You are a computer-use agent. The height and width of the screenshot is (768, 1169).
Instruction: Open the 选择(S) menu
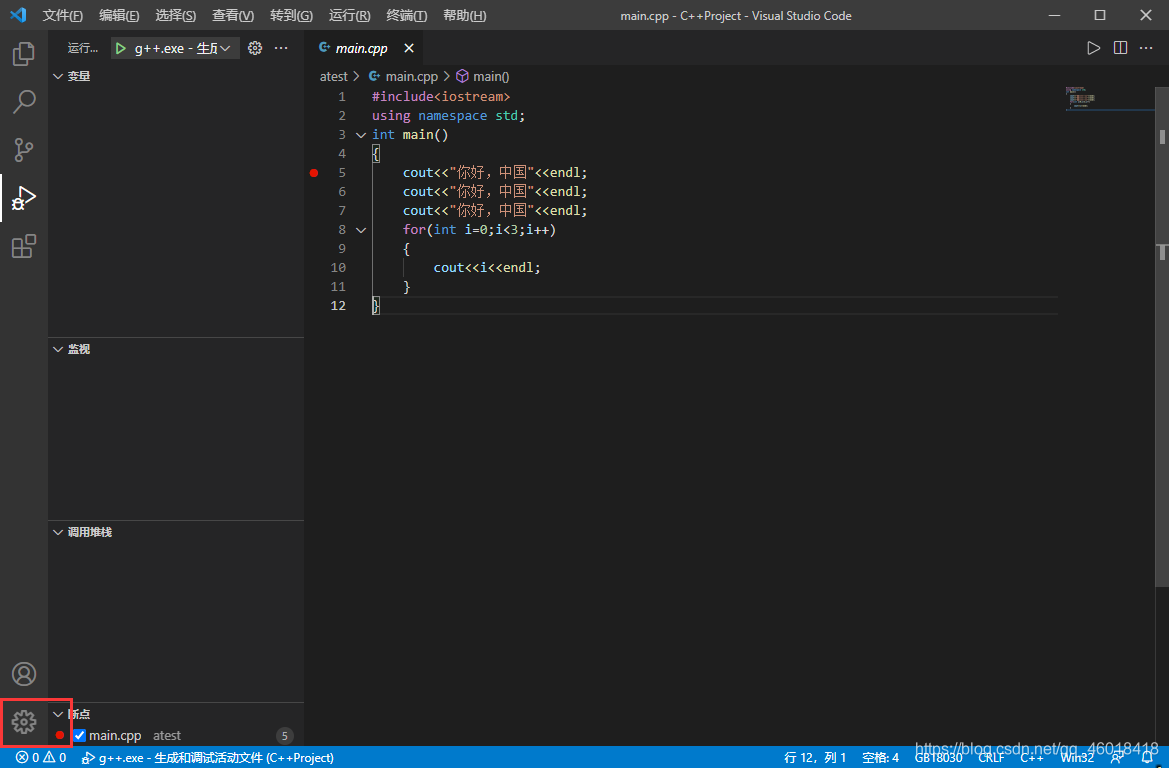point(176,16)
